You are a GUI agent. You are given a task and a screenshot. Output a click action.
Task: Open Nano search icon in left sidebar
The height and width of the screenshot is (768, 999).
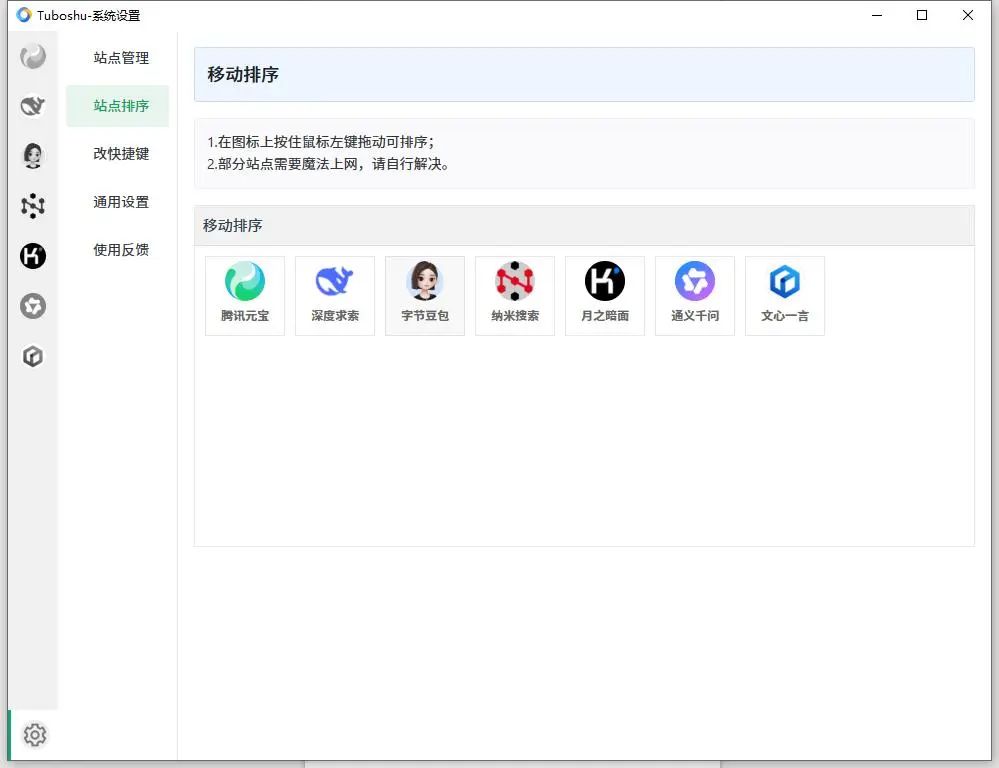point(32,205)
